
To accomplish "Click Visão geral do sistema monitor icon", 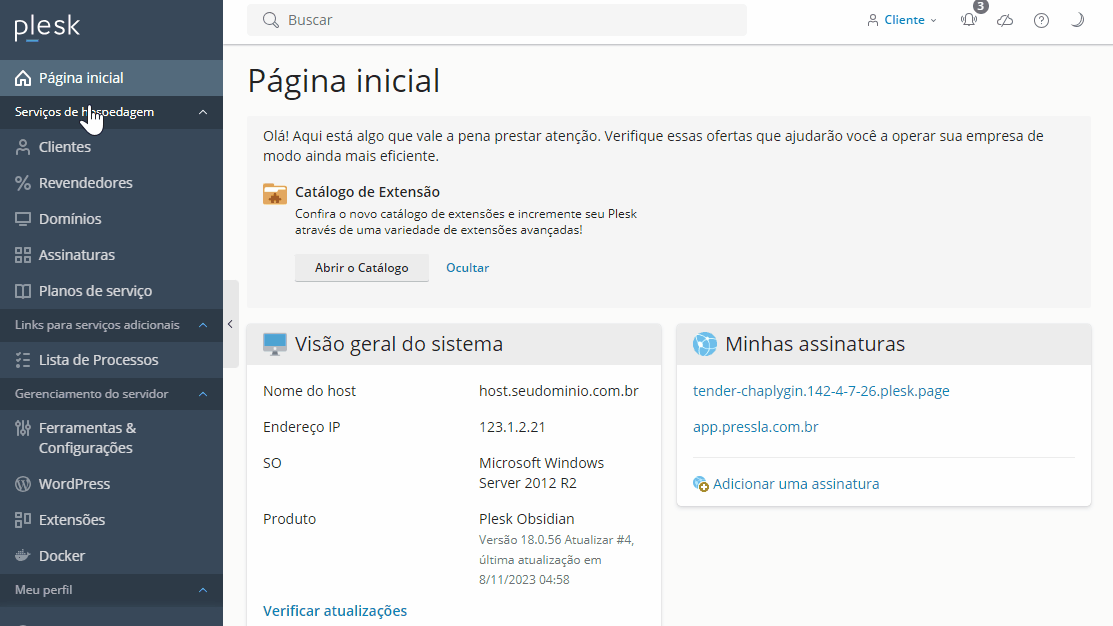I will click(x=275, y=344).
